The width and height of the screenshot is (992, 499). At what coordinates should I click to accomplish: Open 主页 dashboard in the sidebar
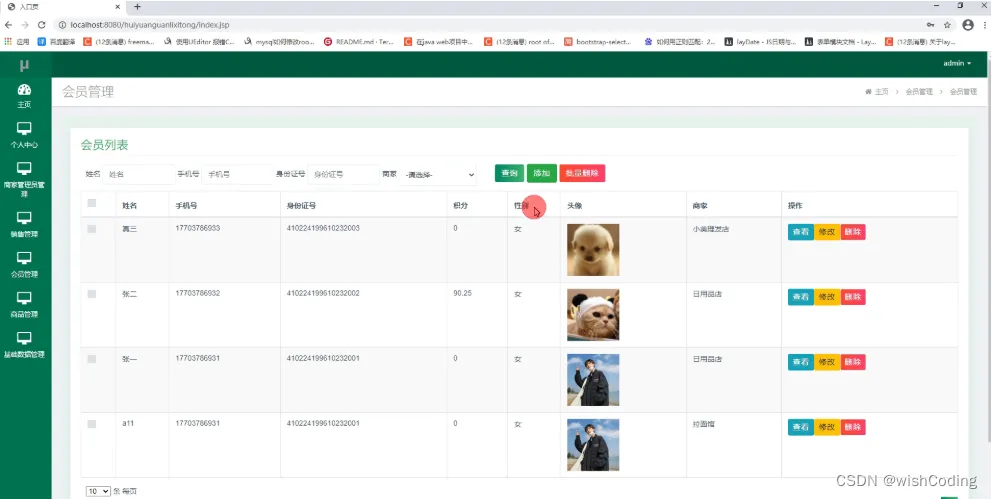(x=25, y=95)
